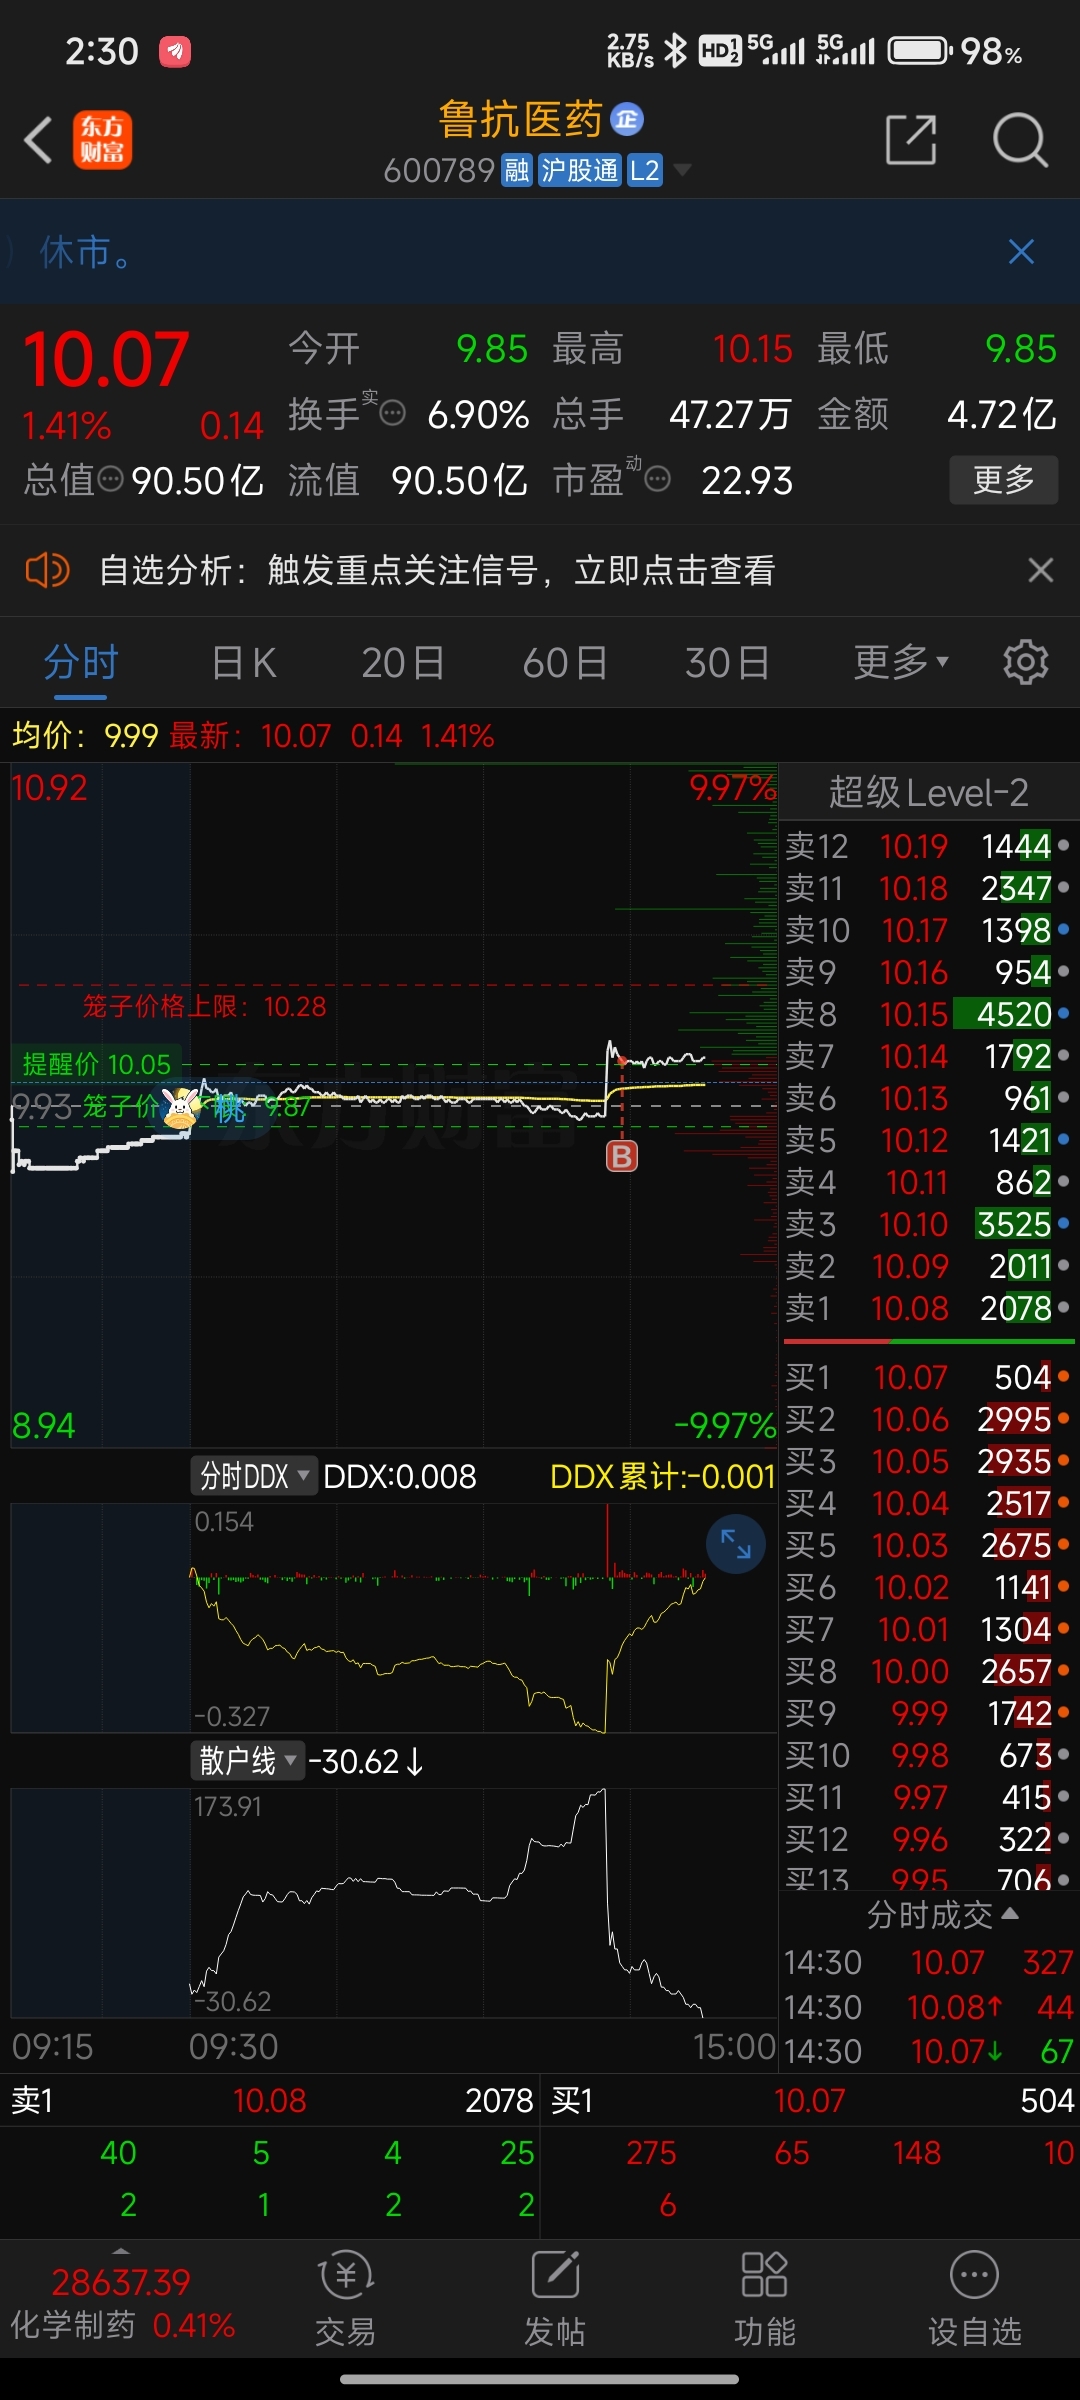Tap the 40 sell queue order
The height and width of the screenshot is (2400, 1080).
(x=118, y=2153)
